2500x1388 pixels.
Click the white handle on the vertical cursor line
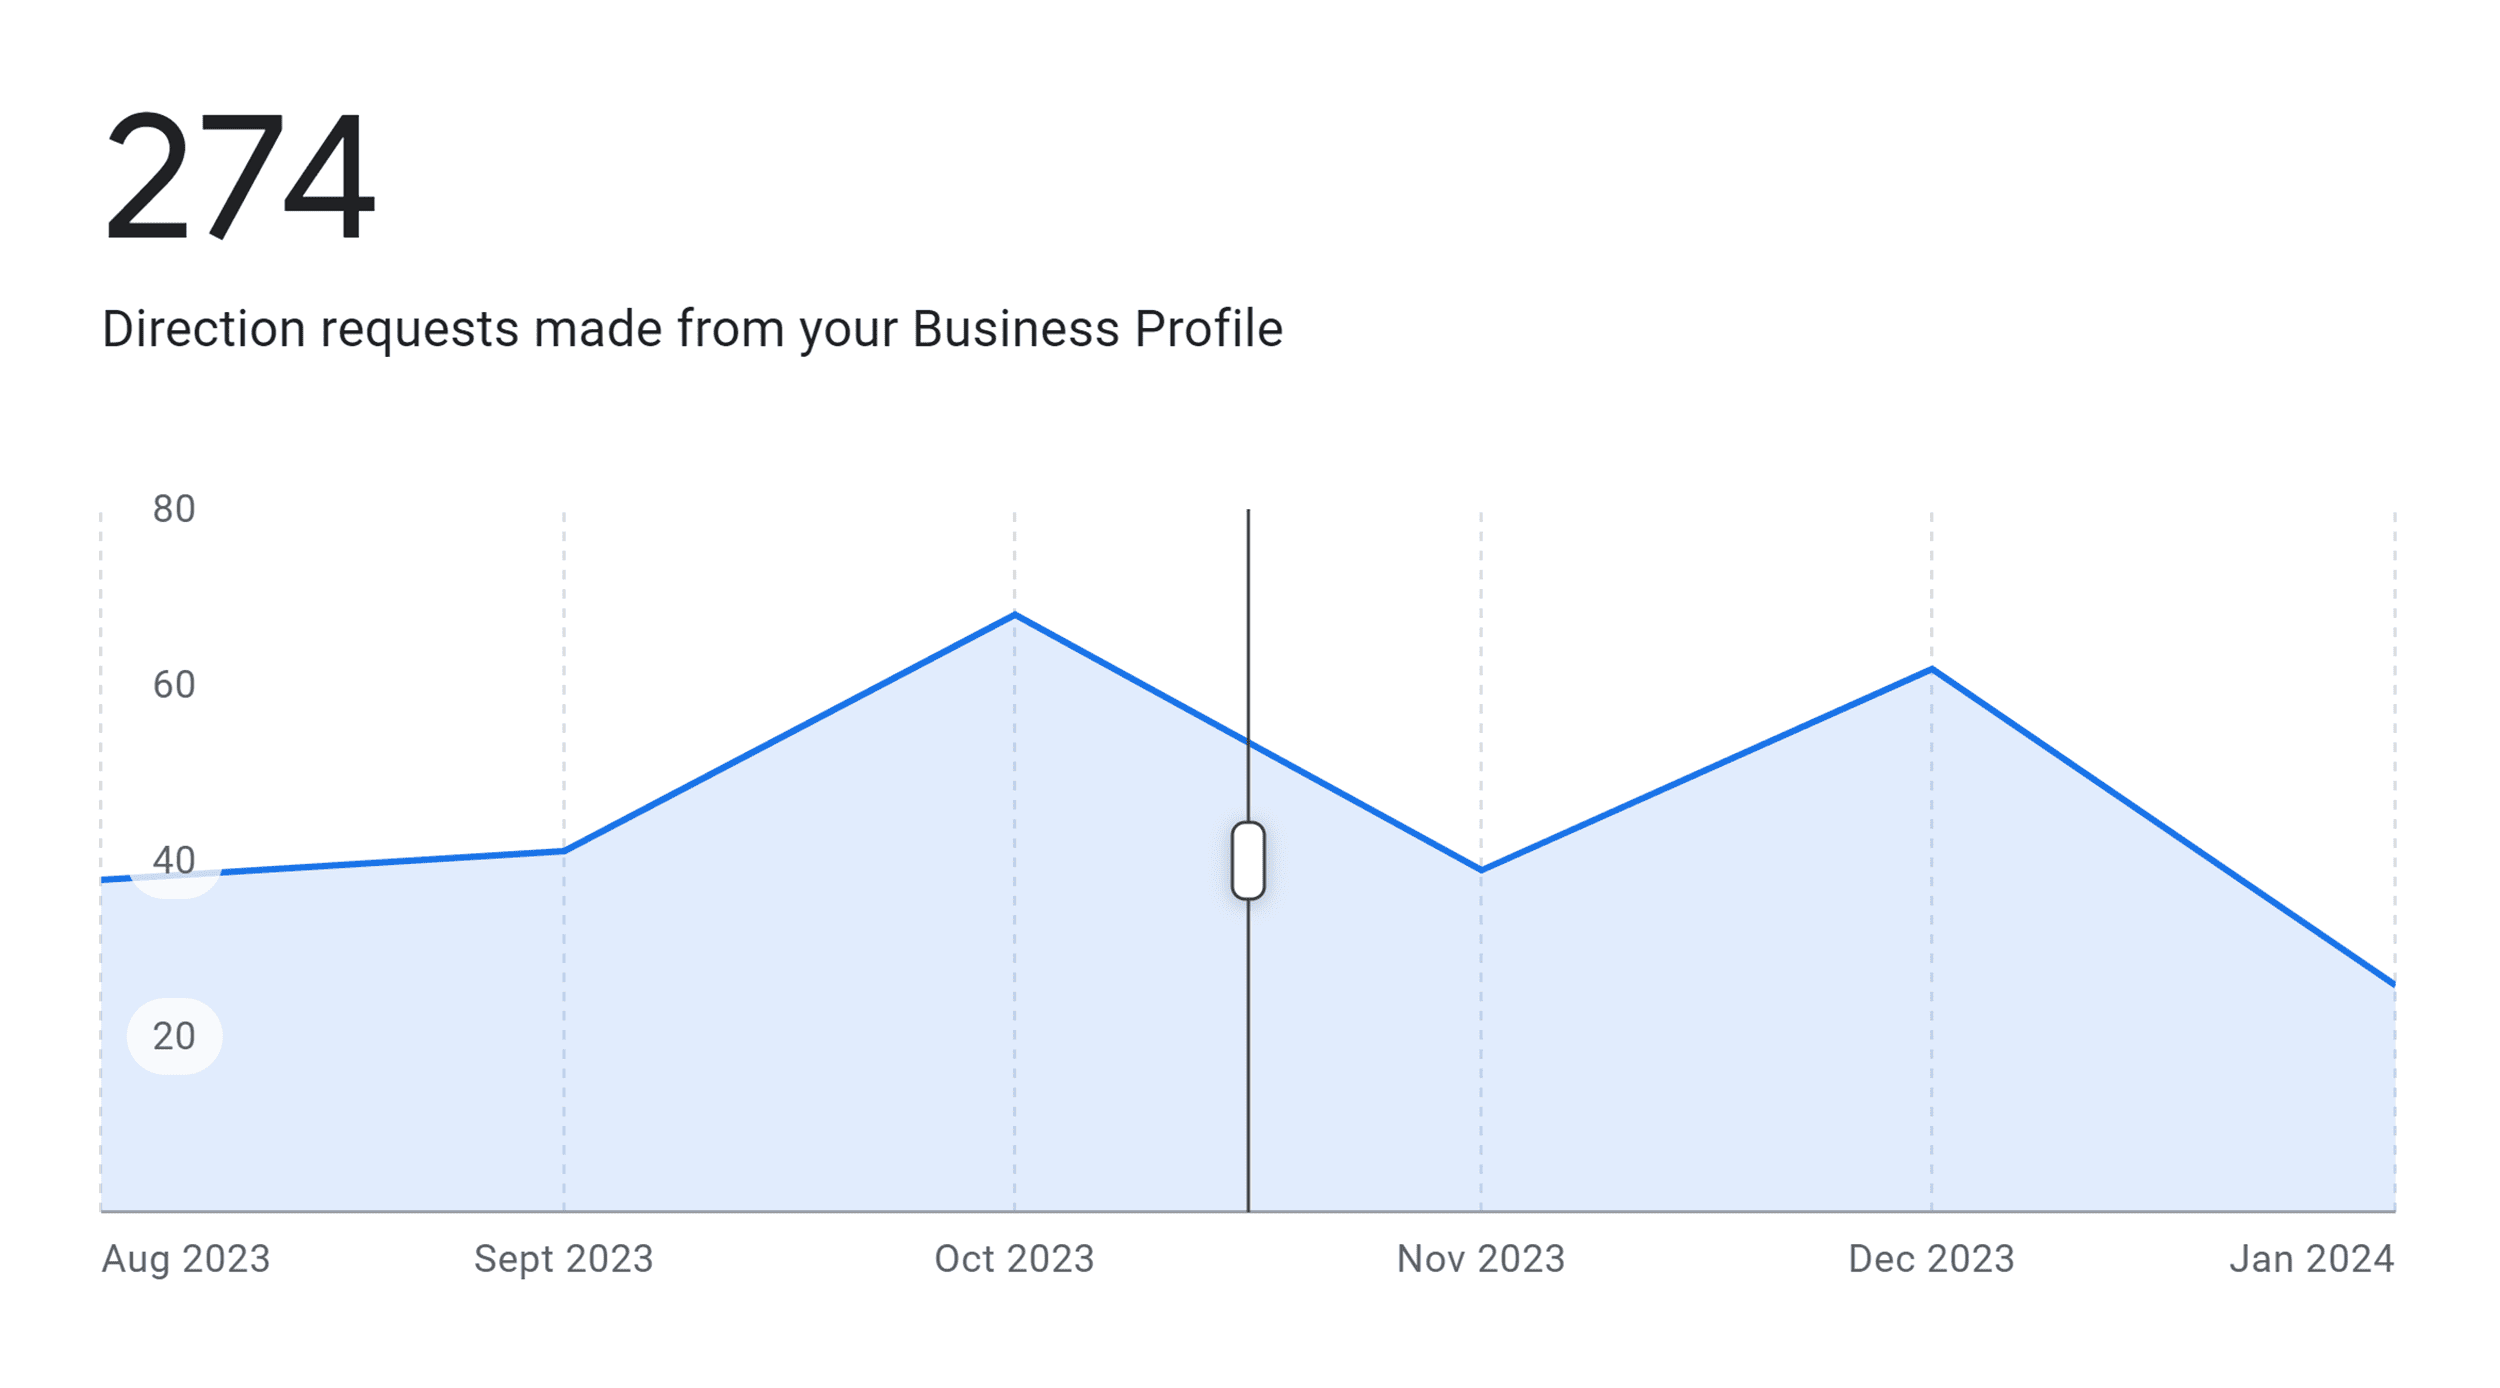point(1248,861)
